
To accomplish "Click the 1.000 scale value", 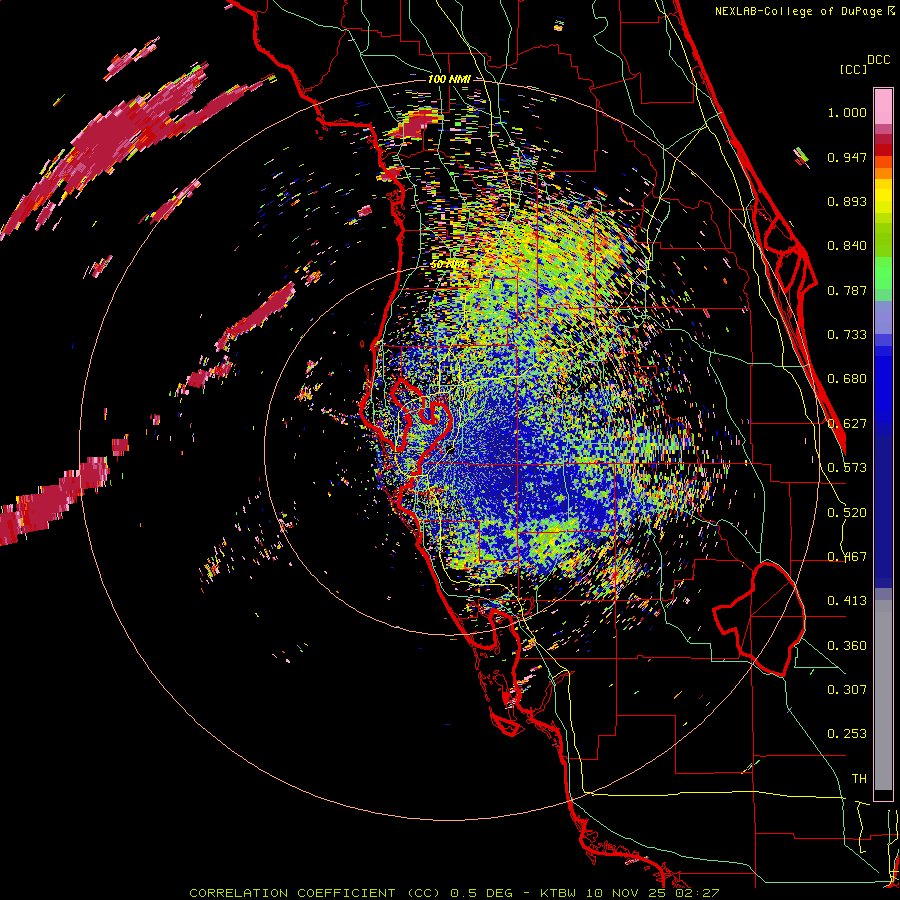I will click(x=847, y=112).
